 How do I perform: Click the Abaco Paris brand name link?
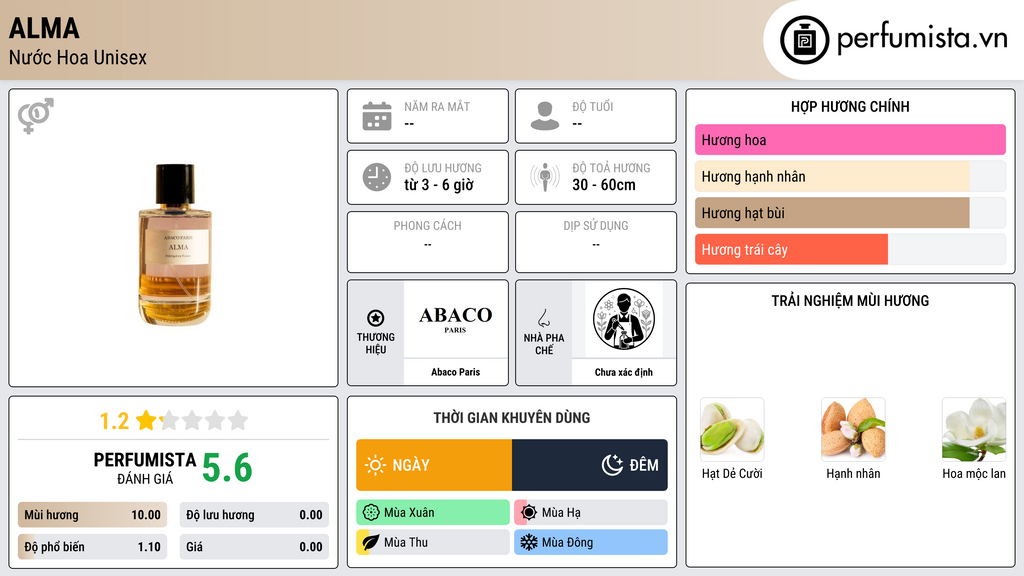456,372
